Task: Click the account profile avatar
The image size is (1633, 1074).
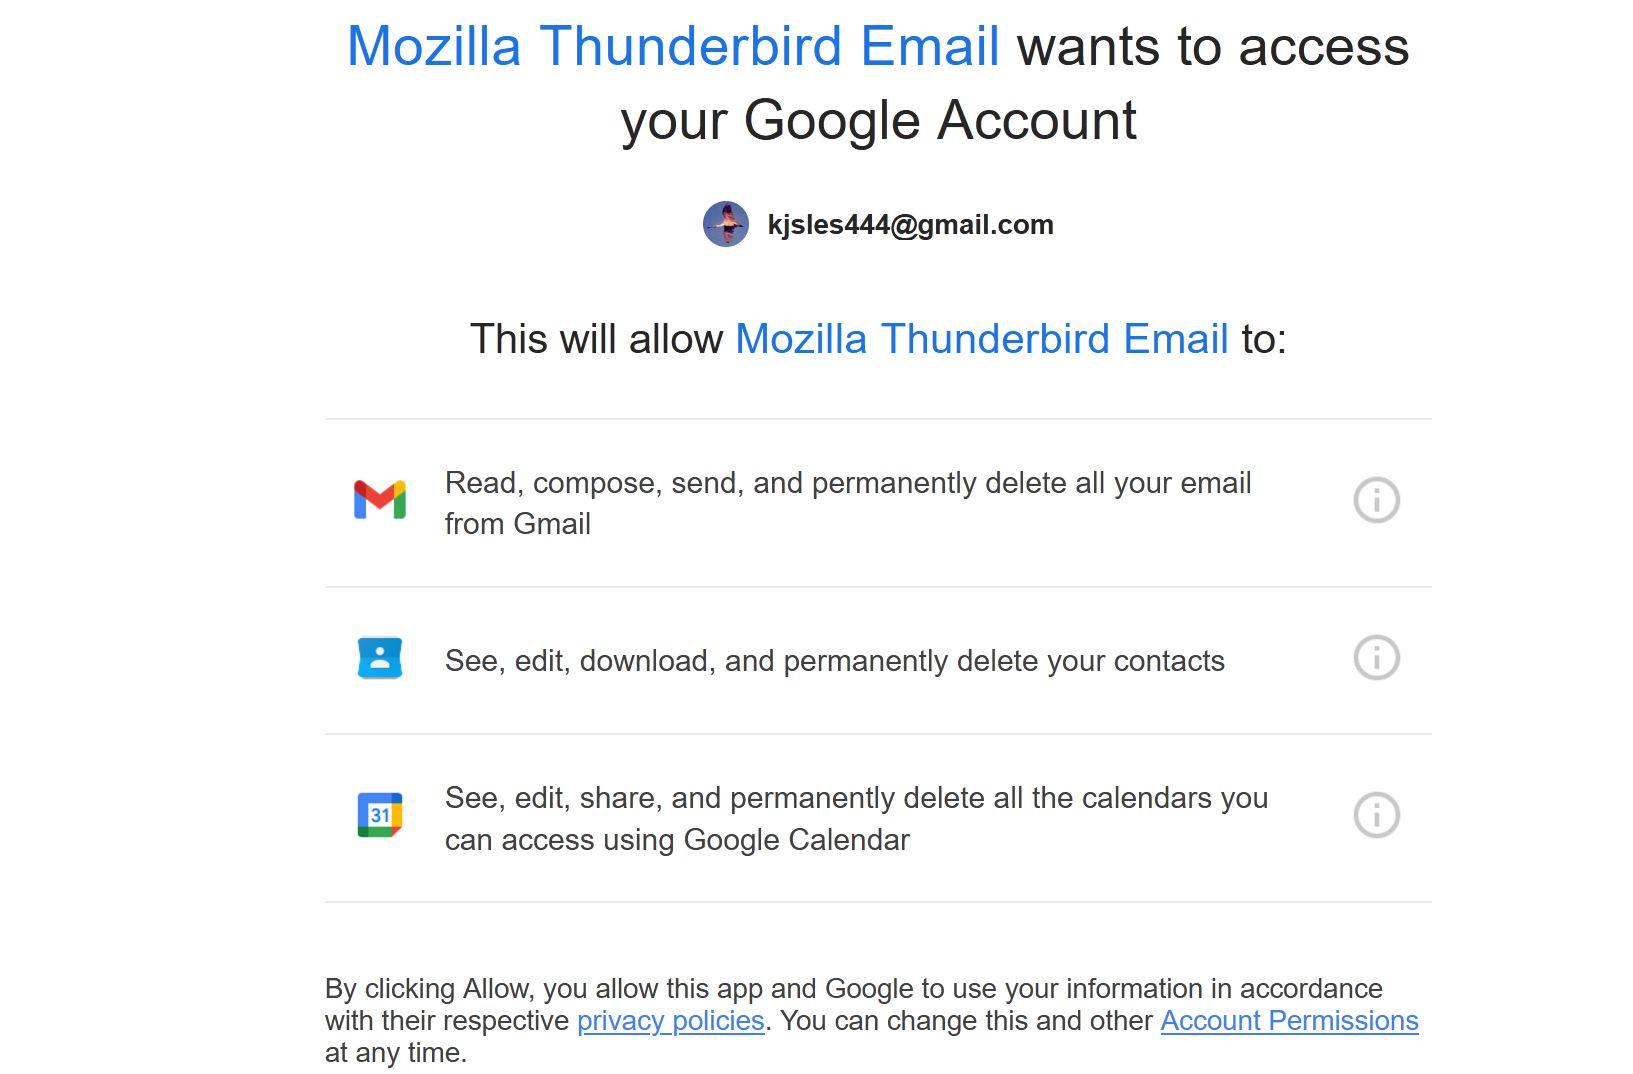Action: [725, 224]
